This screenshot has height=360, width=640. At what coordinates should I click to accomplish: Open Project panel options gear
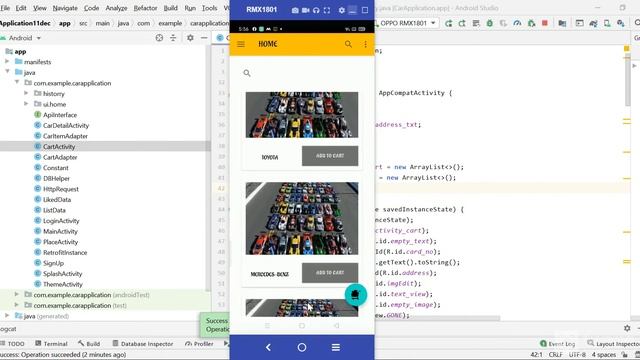tap(190, 38)
